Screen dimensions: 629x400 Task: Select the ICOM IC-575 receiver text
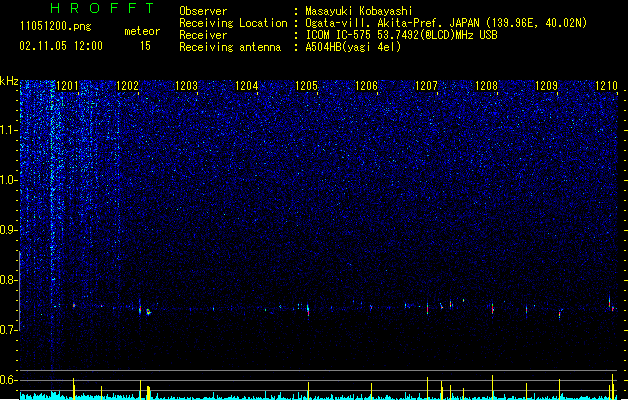coord(402,35)
